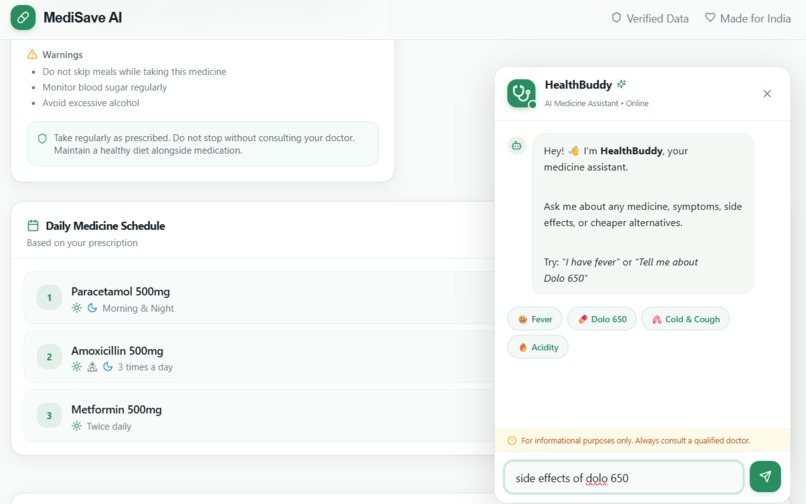Click the info icon in the disclaimer banner
The width and height of the screenshot is (806, 504).
pyautogui.click(x=512, y=441)
